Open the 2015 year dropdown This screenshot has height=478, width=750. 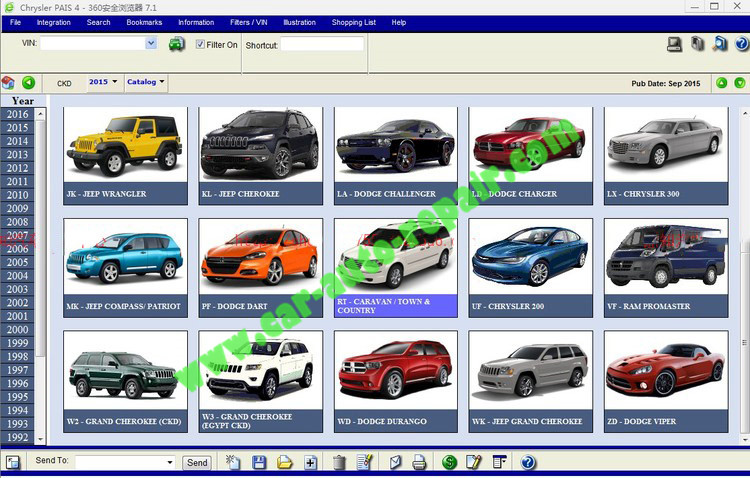pyautogui.click(x=103, y=82)
